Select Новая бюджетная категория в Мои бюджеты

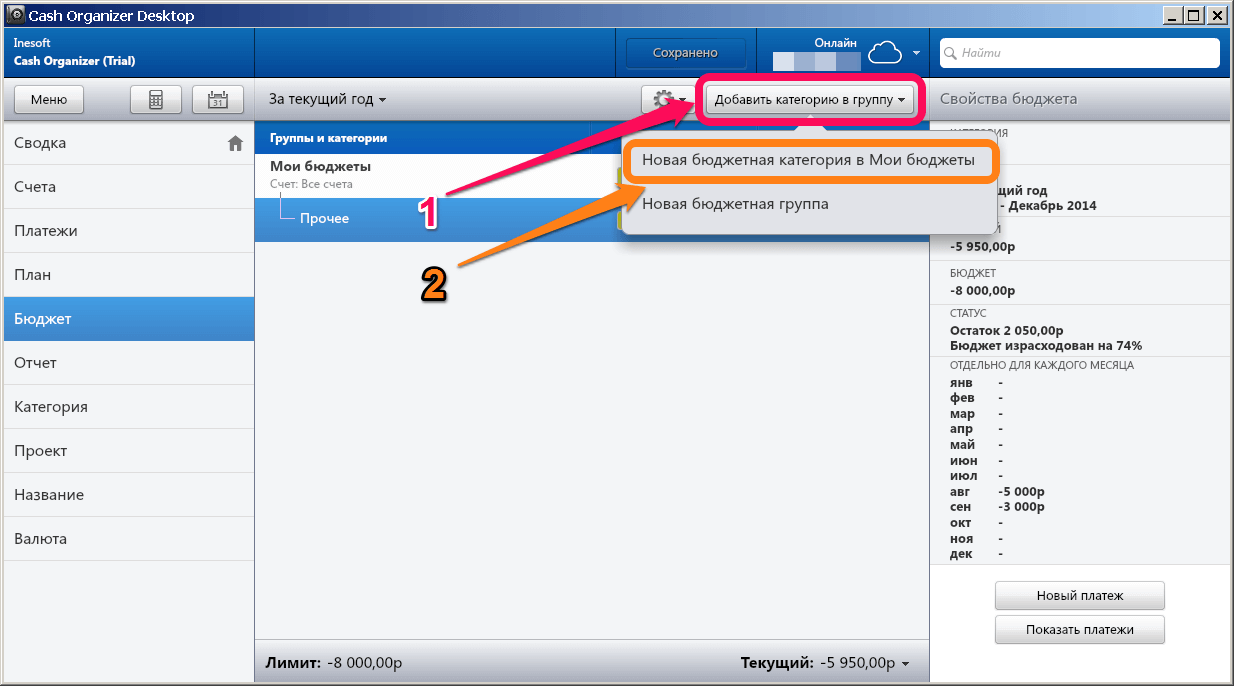[809, 160]
